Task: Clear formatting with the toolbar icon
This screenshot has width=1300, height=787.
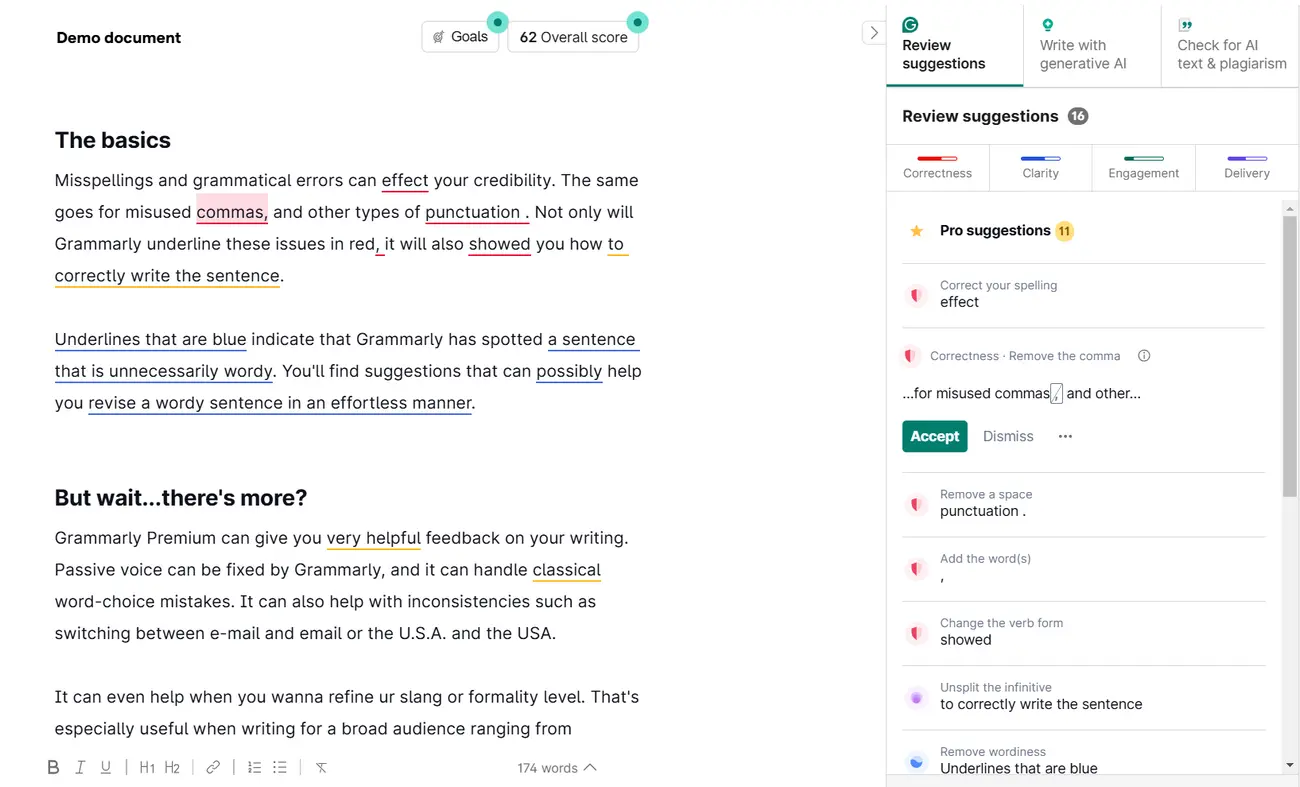Action: point(320,766)
